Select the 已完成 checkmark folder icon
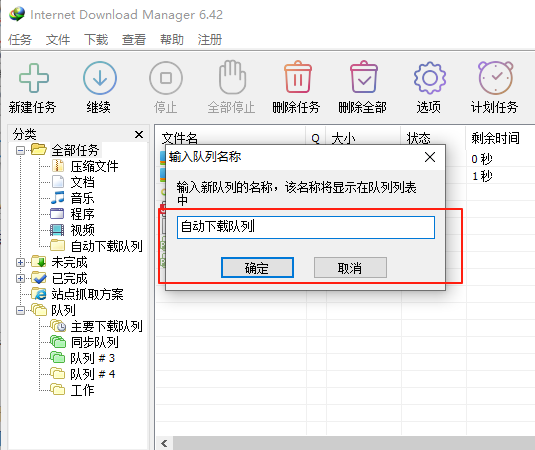Viewport: 535px width, 450px height. click(x=39, y=277)
